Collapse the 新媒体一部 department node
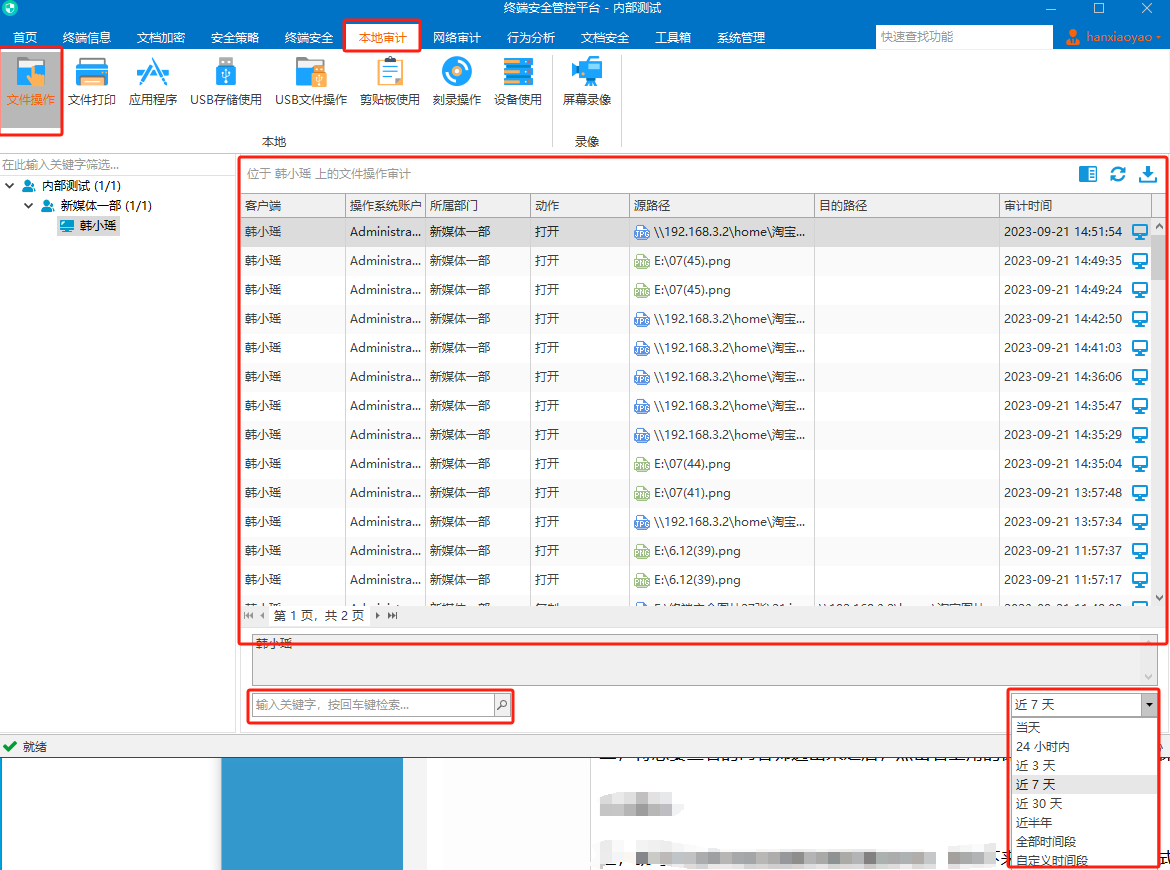This screenshot has width=1170, height=870. [28, 205]
